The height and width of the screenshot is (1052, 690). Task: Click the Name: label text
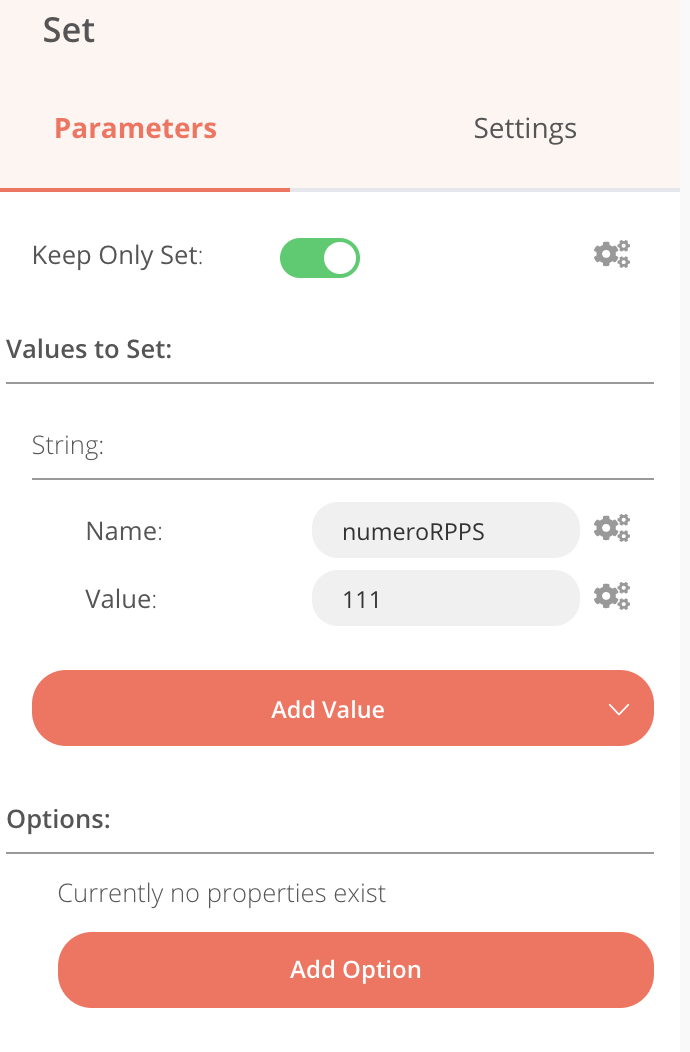point(124,531)
